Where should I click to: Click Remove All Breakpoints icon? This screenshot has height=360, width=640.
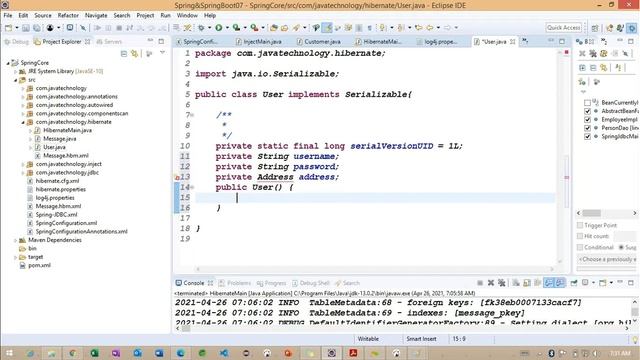pyautogui.click(x=593, y=53)
